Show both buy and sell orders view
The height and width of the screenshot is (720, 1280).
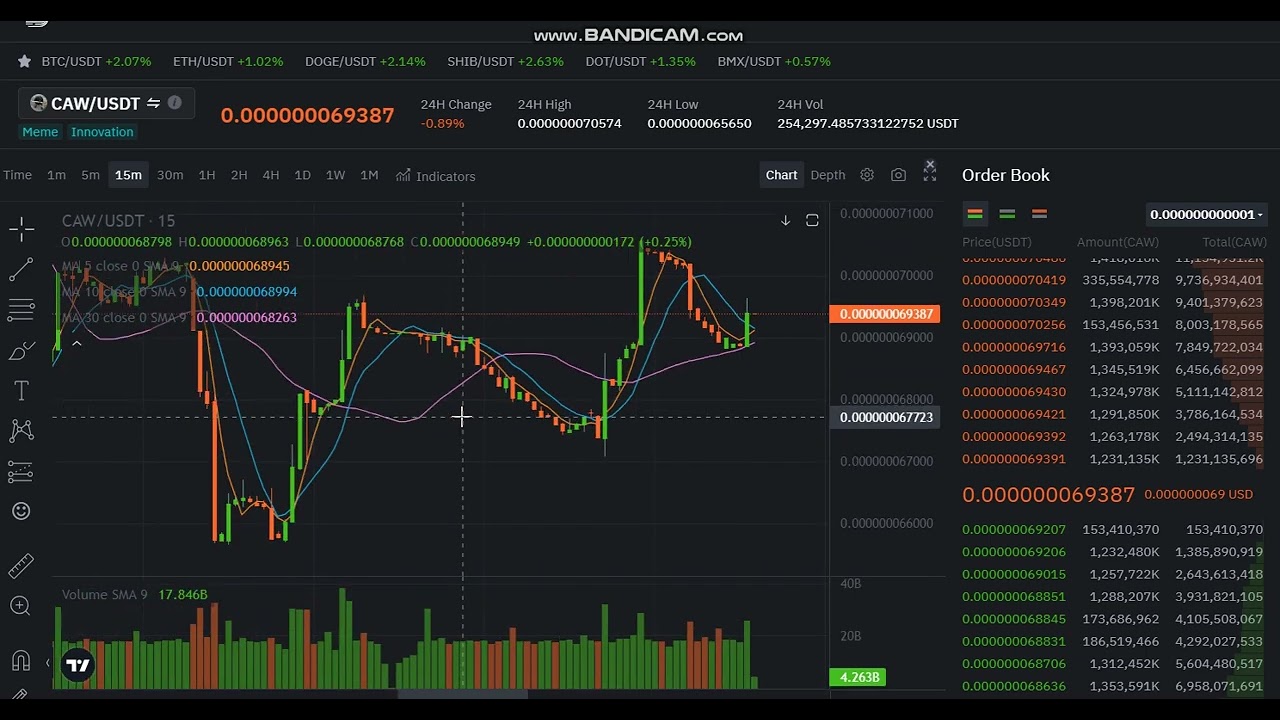tap(975, 214)
